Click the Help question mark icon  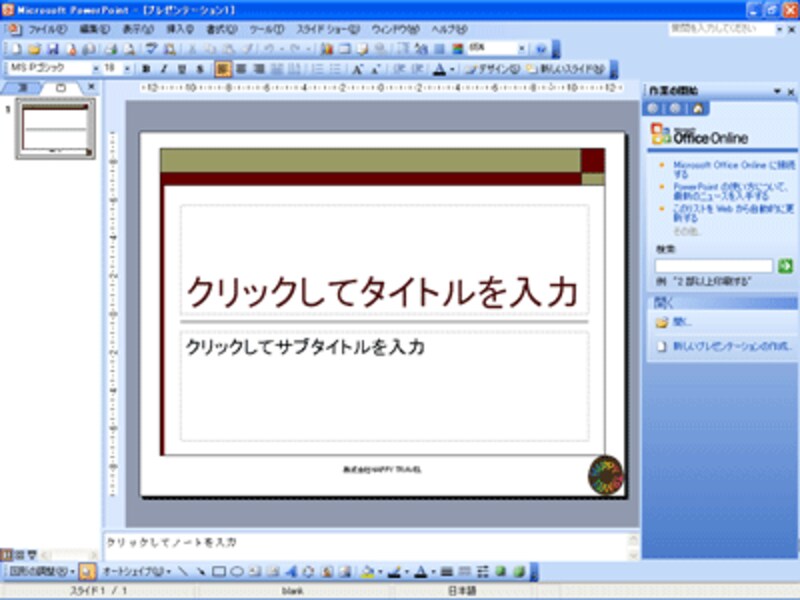point(541,49)
